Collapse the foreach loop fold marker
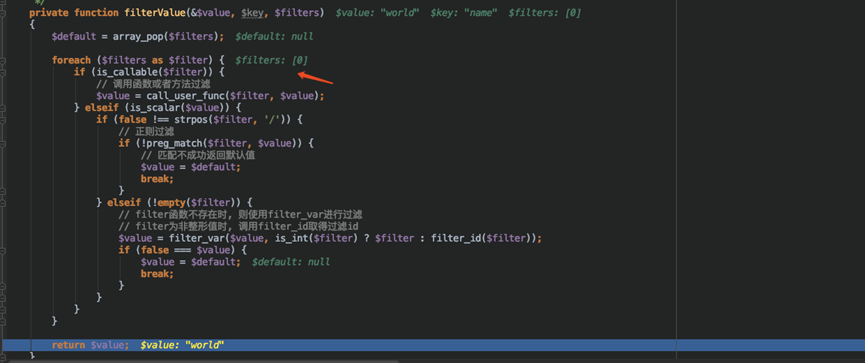 pyautogui.click(x=3, y=60)
